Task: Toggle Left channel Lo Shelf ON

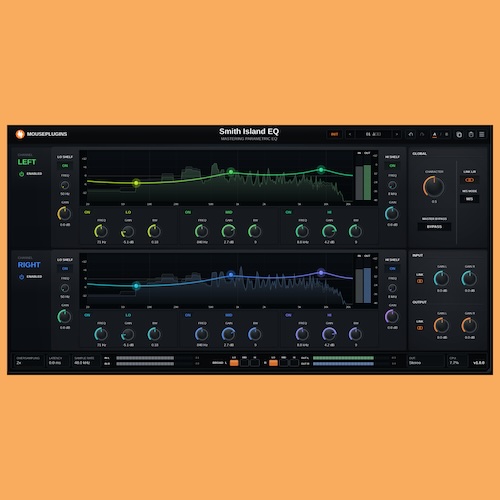Action: click(x=65, y=166)
